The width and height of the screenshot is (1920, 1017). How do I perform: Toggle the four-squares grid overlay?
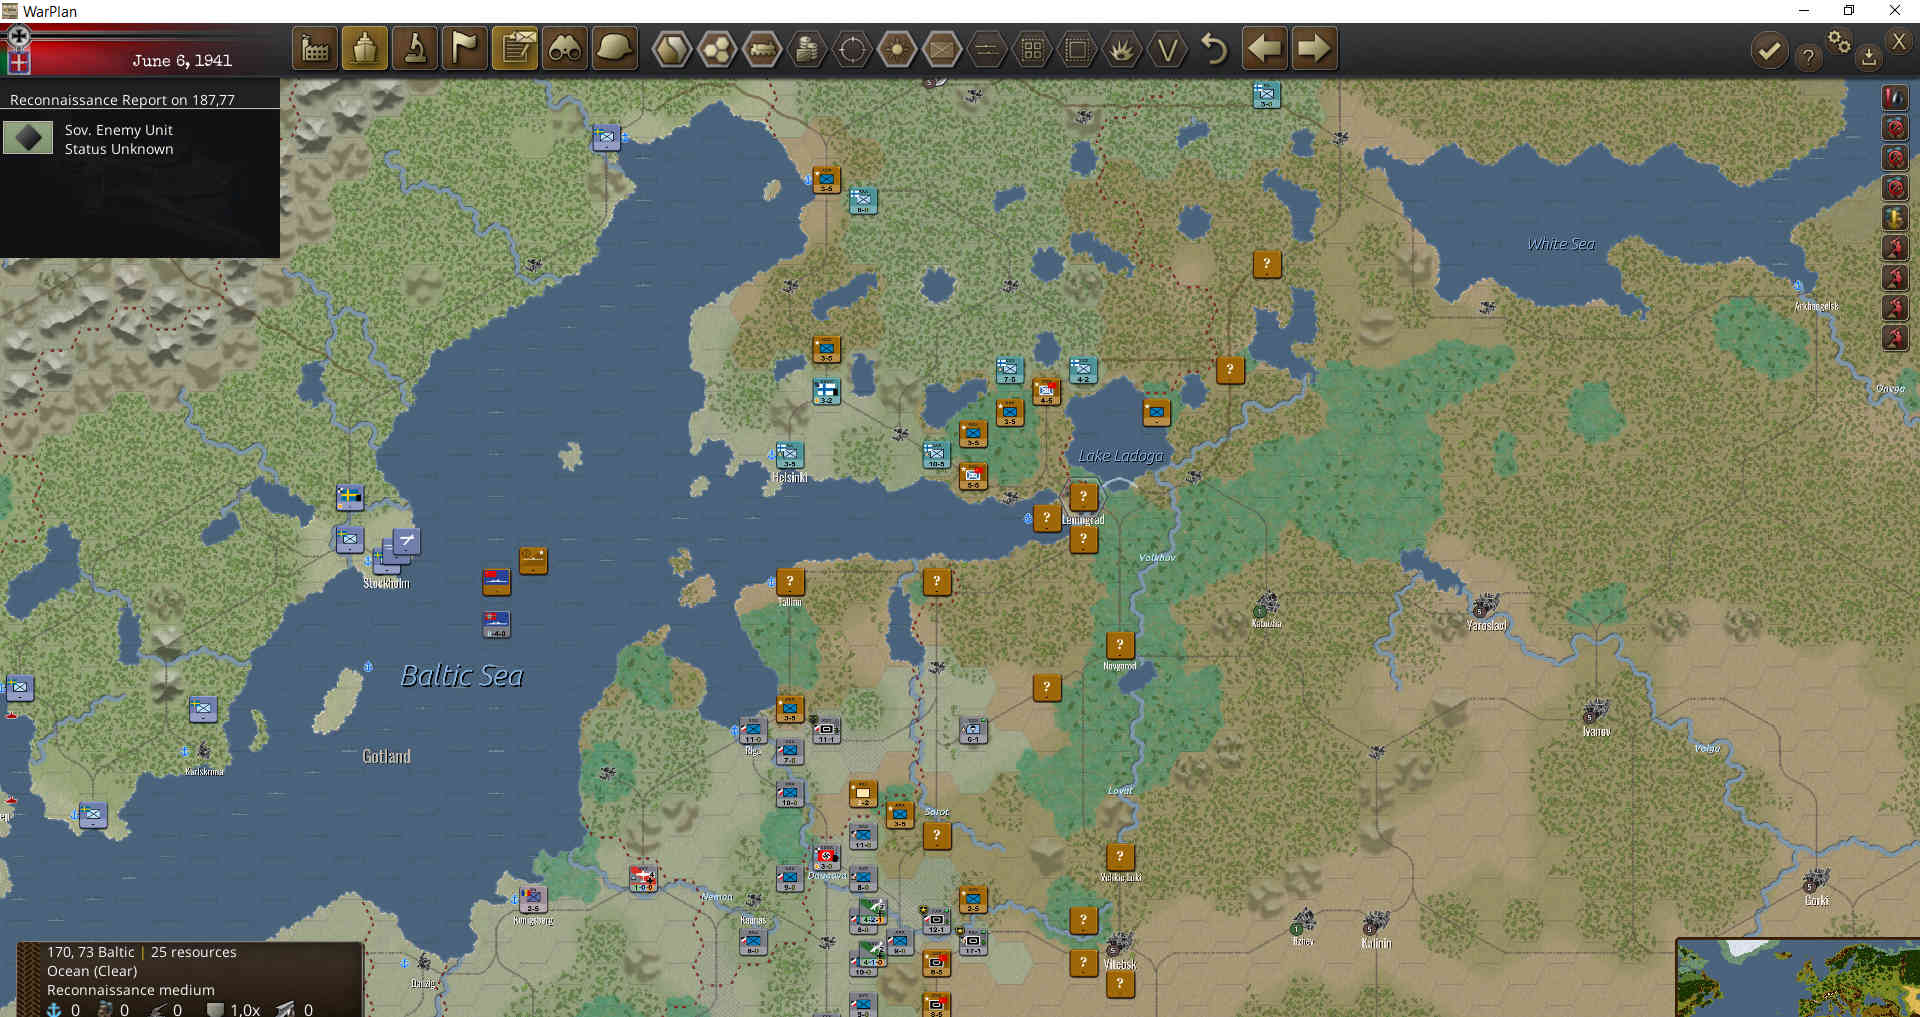pyautogui.click(x=1032, y=49)
